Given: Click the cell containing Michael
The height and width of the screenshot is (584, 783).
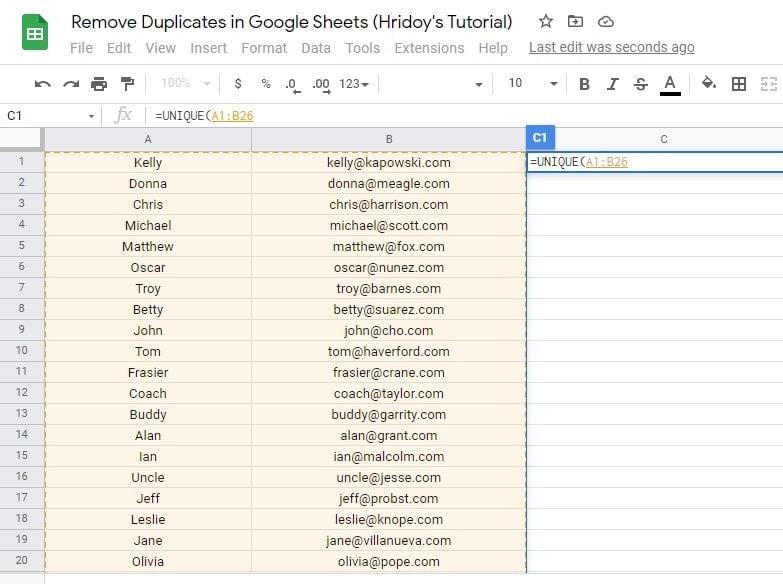Looking at the screenshot, I should click(x=148, y=225).
